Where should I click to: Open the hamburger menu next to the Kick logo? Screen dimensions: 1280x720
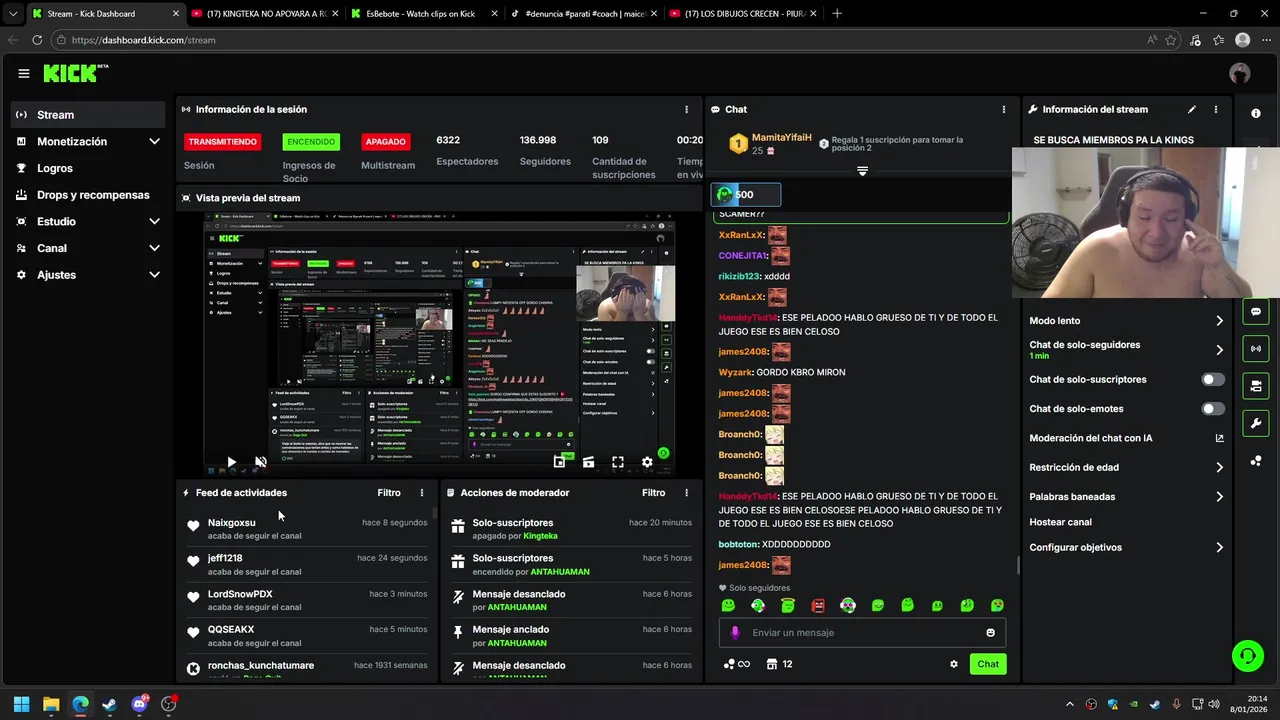coord(24,73)
